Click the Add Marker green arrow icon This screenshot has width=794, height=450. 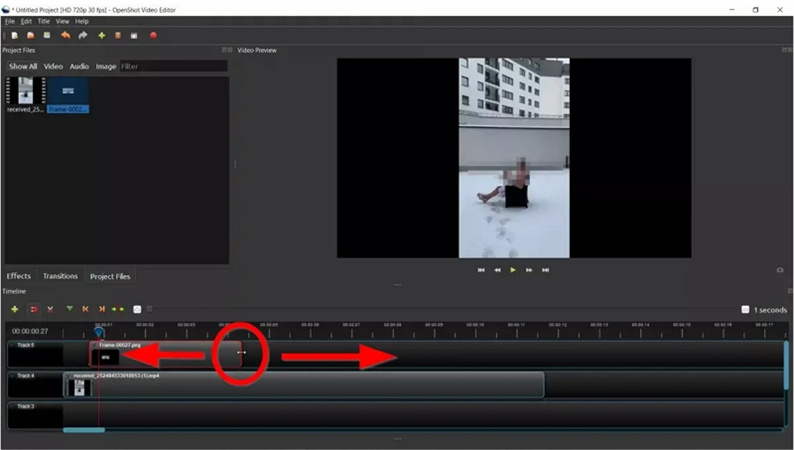click(x=69, y=309)
